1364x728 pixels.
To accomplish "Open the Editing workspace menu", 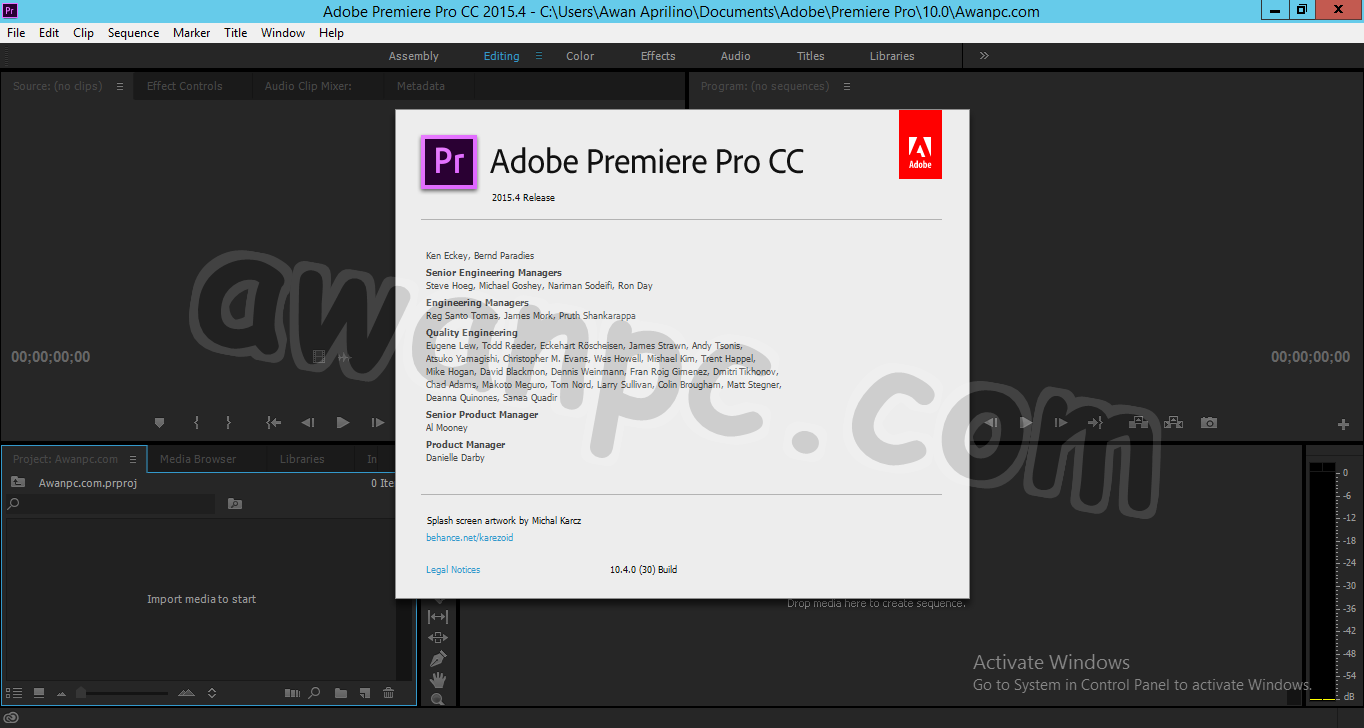I will [539, 56].
